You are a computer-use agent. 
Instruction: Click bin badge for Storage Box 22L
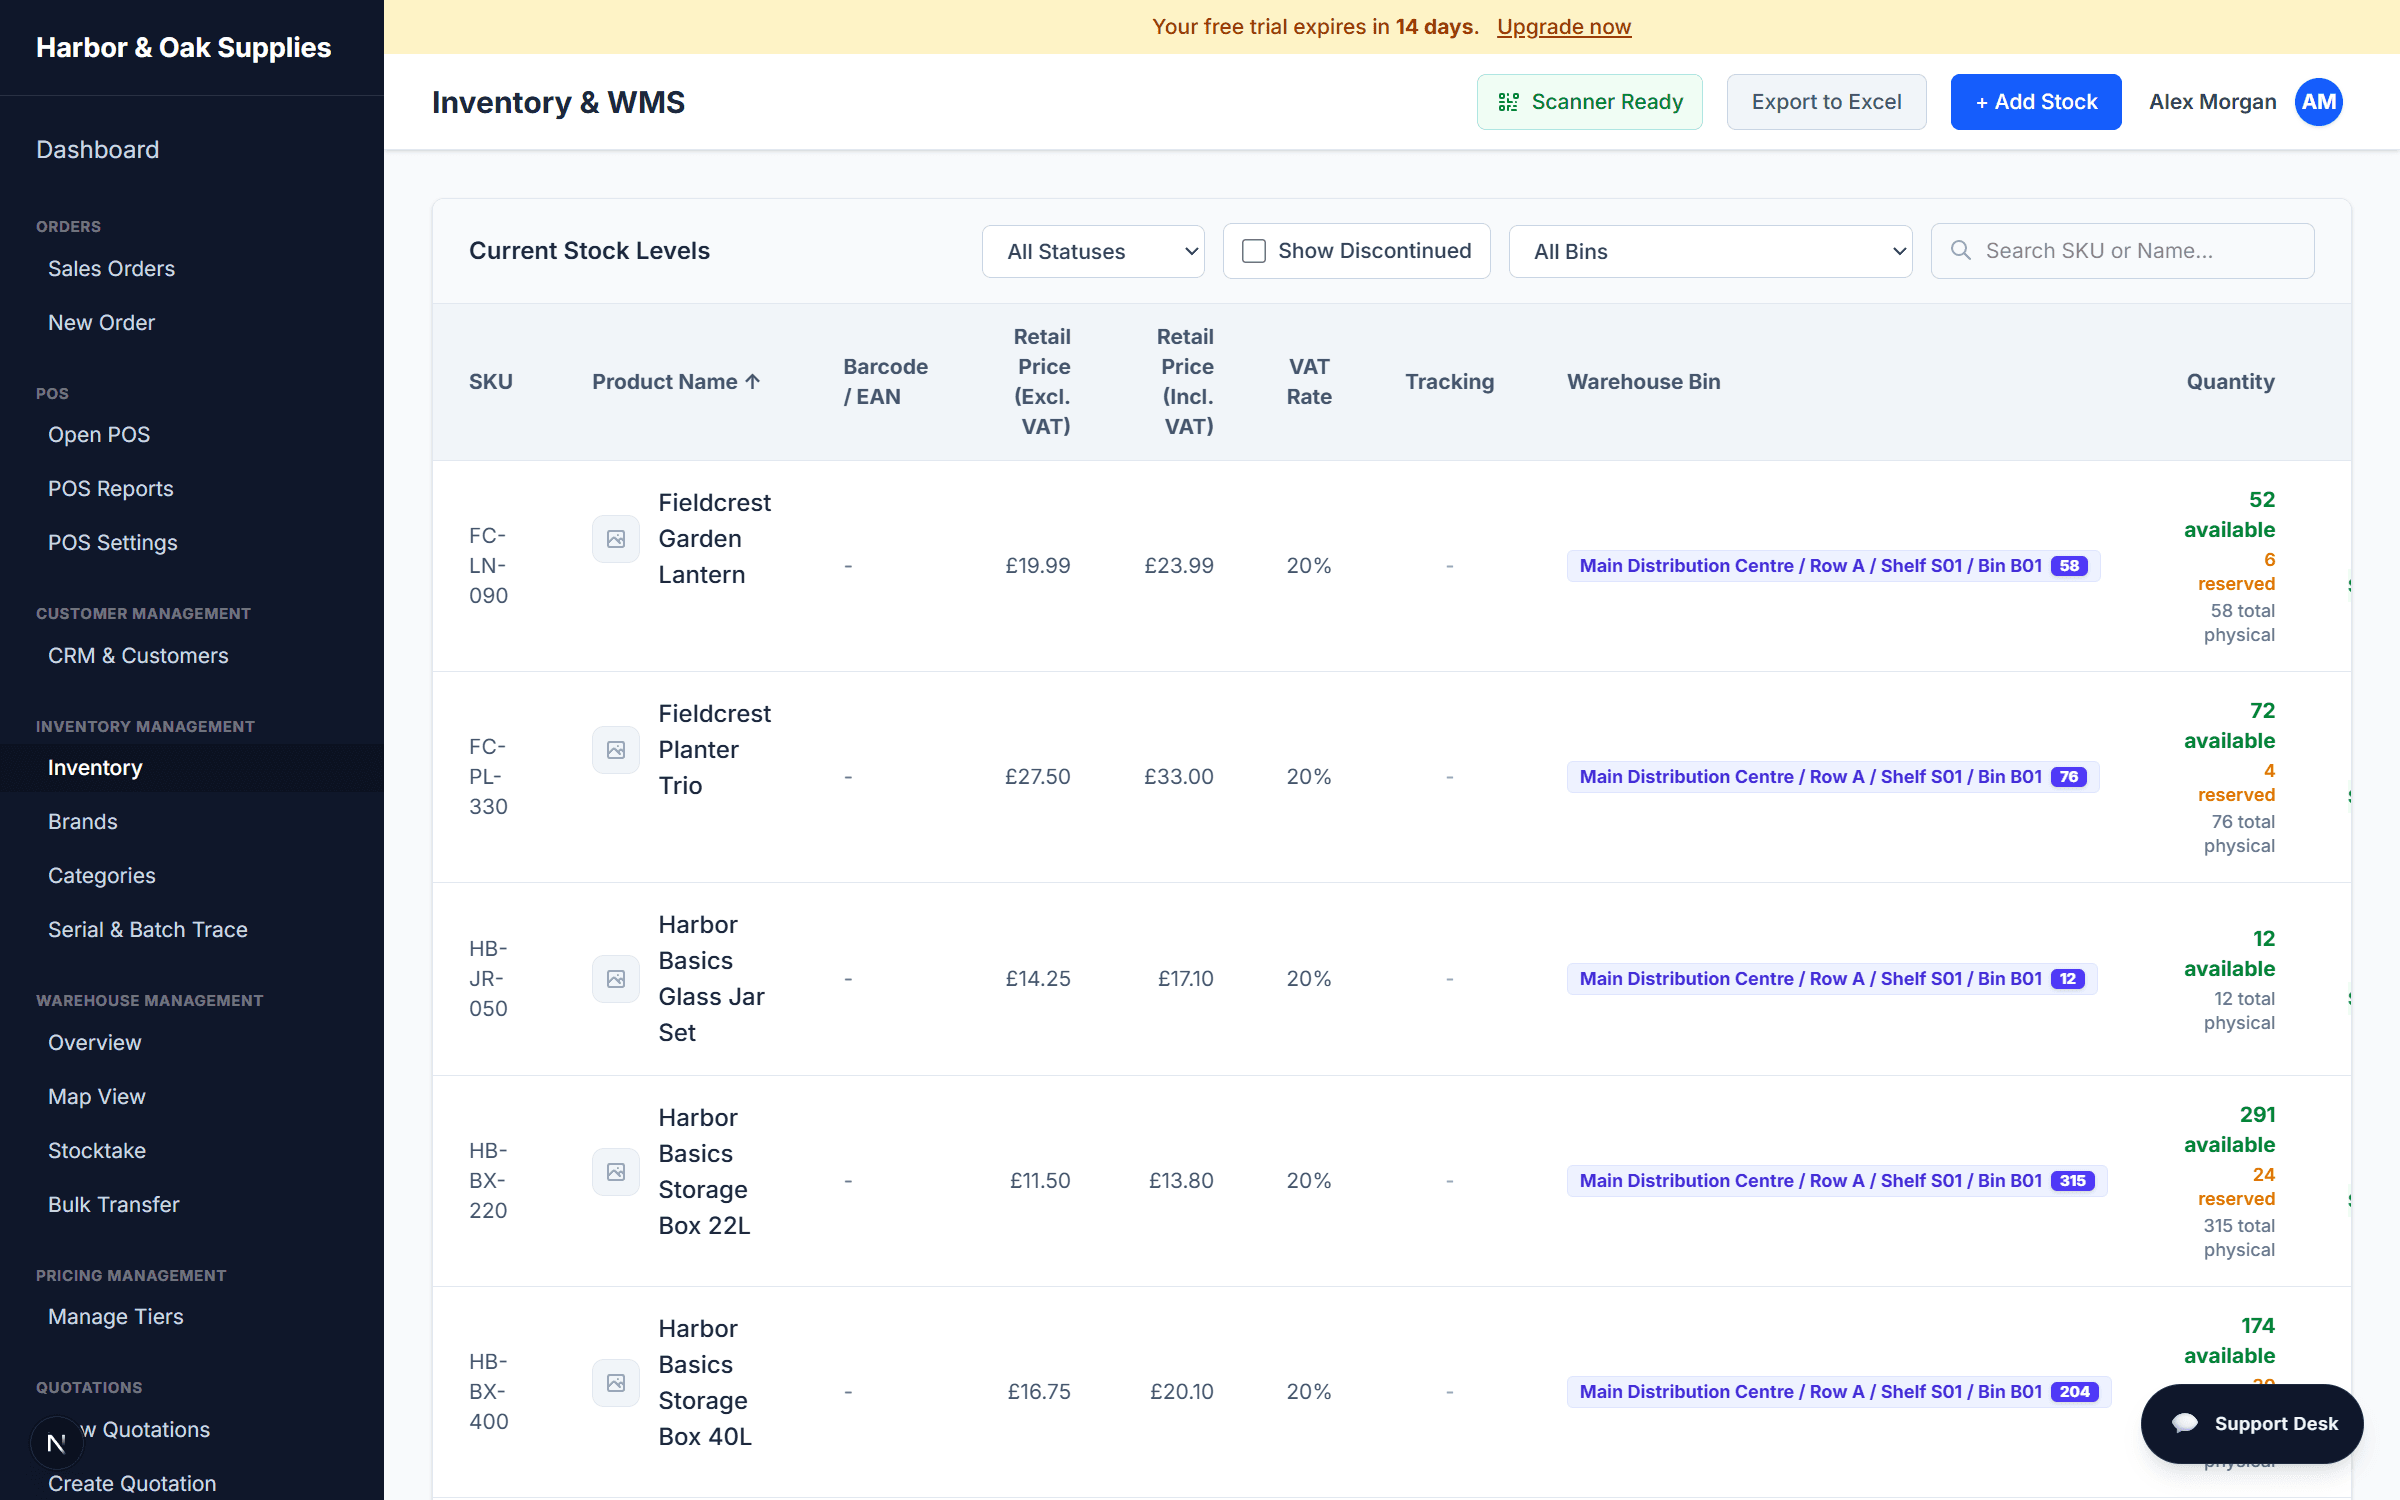pos(1837,1180)
